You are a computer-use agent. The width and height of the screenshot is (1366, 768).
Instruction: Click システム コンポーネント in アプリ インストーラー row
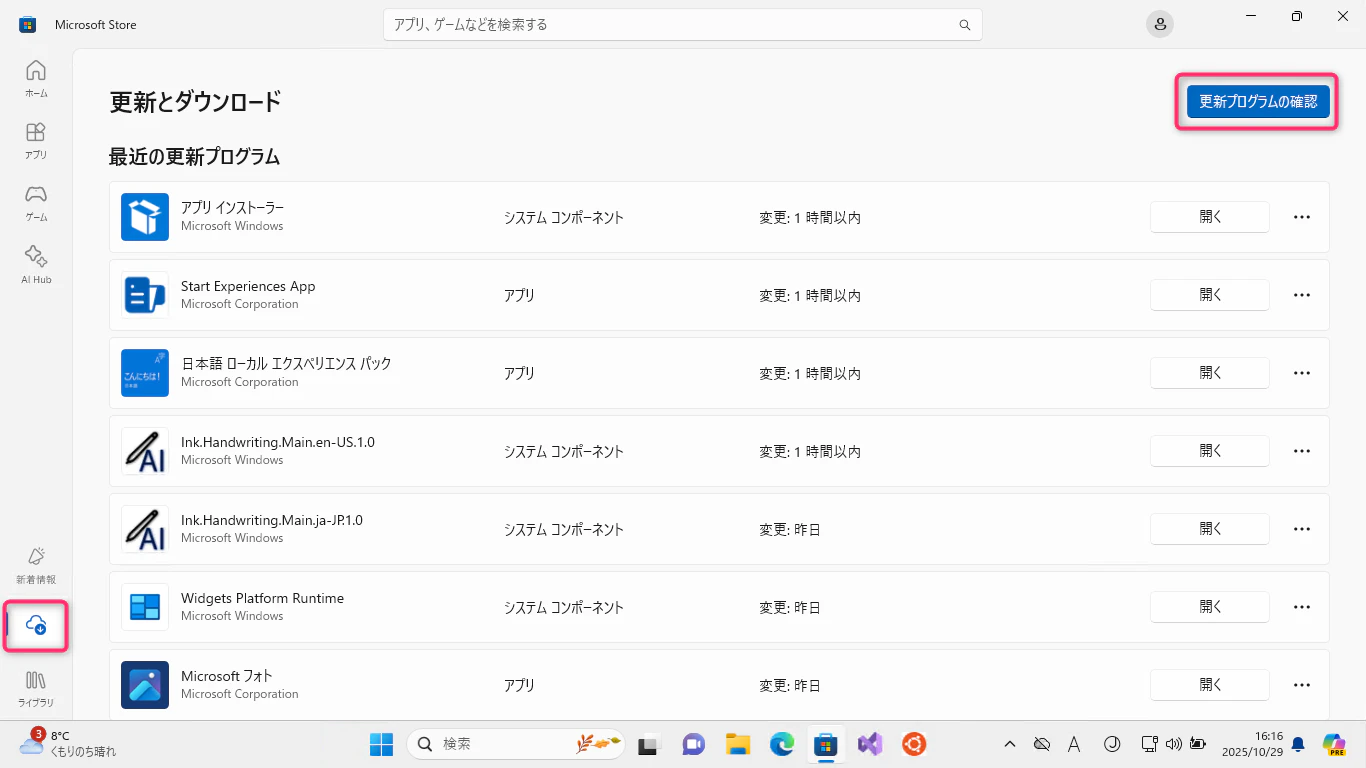click(564, 218)
